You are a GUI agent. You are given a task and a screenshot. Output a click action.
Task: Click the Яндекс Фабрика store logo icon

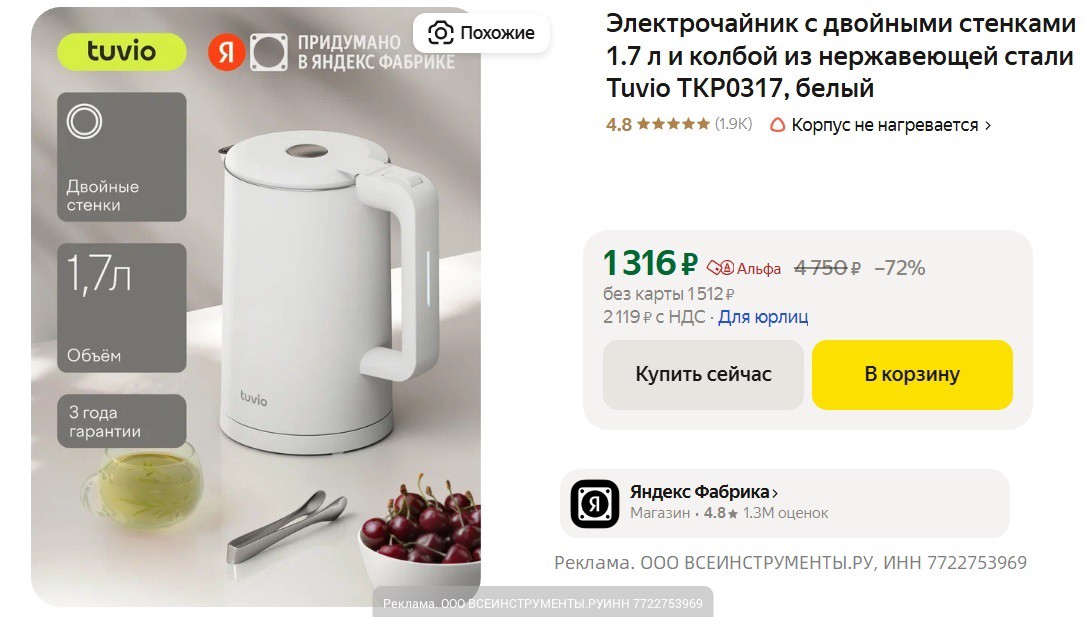(x=594, y=503)
